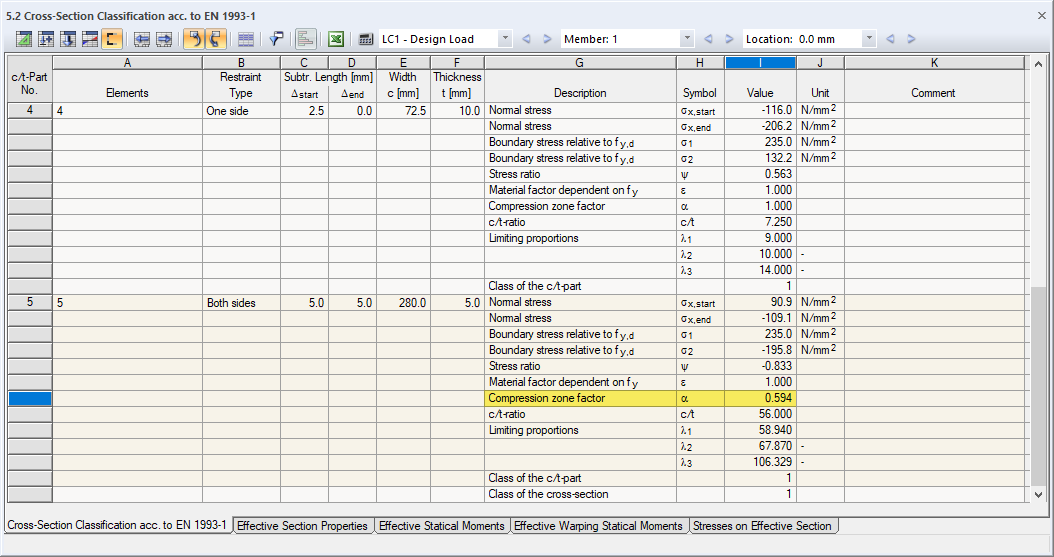Switch to Effective Statical Moments tab

point(441,526)
